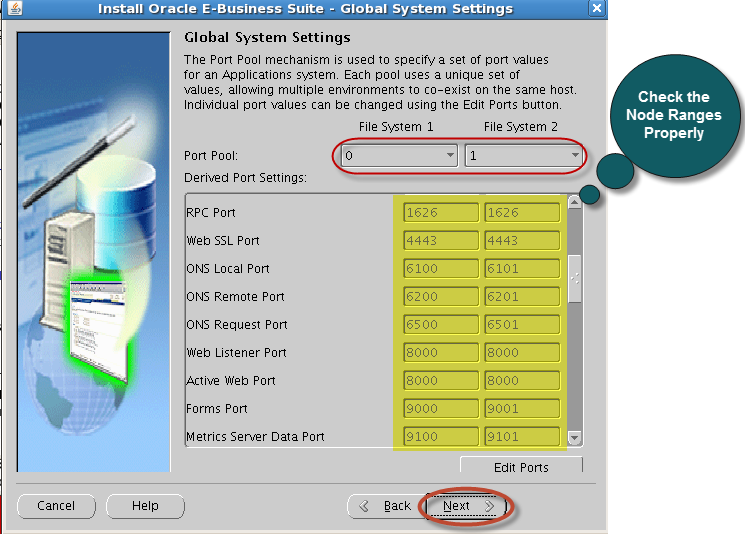The height and width of the screenshot is (534, 745).
Task: Open the Help button
Action: pos(145,506)
